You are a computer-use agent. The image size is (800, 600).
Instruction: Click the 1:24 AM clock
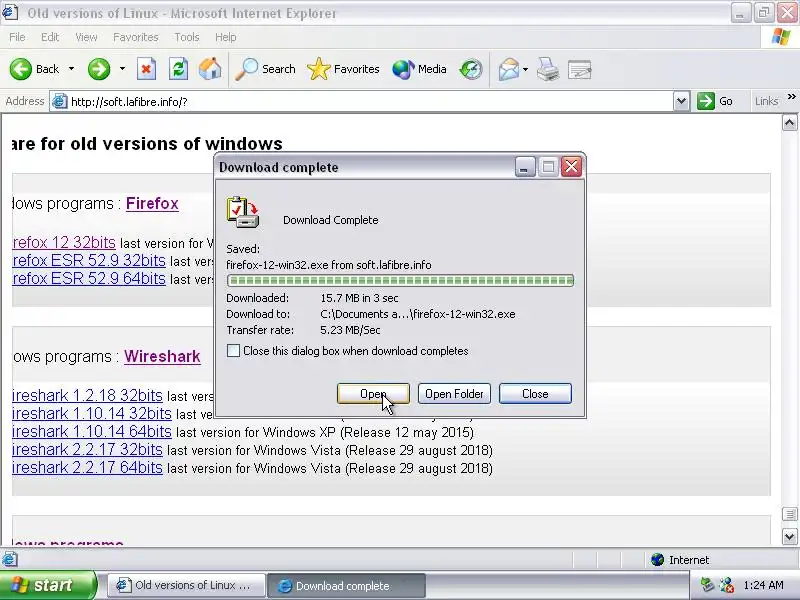(x=763, y=585)
